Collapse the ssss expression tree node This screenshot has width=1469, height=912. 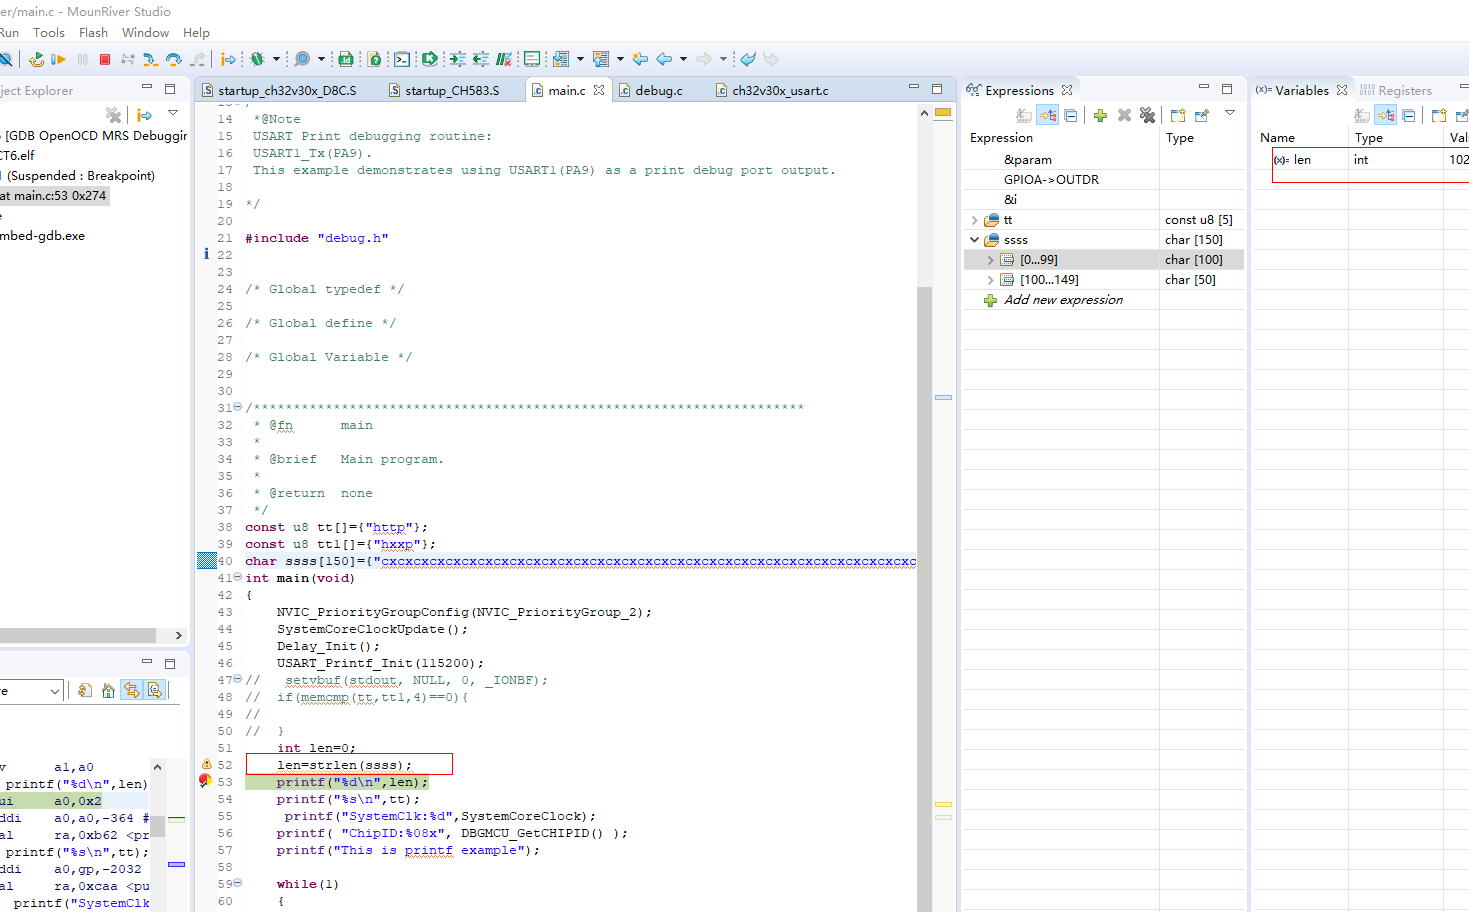click(x=975, y=240)
